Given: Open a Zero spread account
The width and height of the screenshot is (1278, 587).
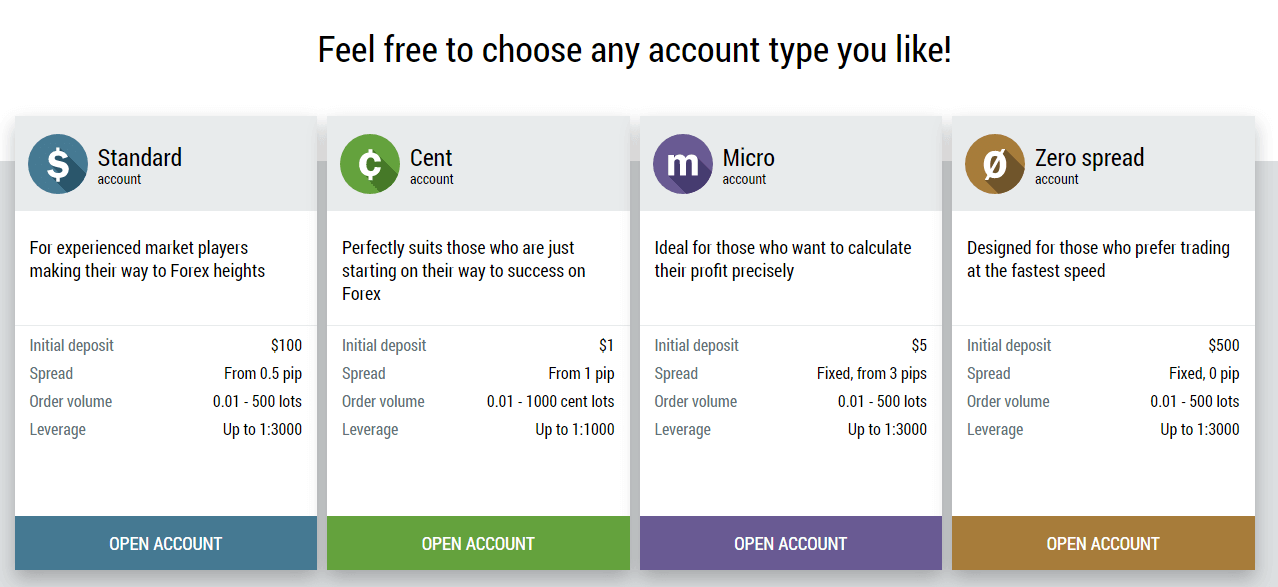Looking at the screenshot, I should 1103,543.
